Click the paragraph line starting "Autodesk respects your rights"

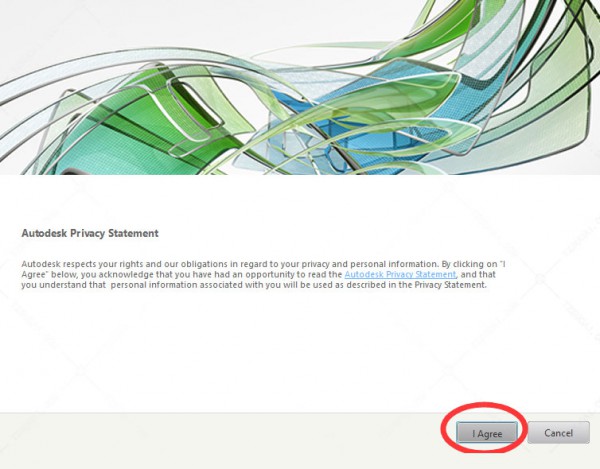point(264,264)
